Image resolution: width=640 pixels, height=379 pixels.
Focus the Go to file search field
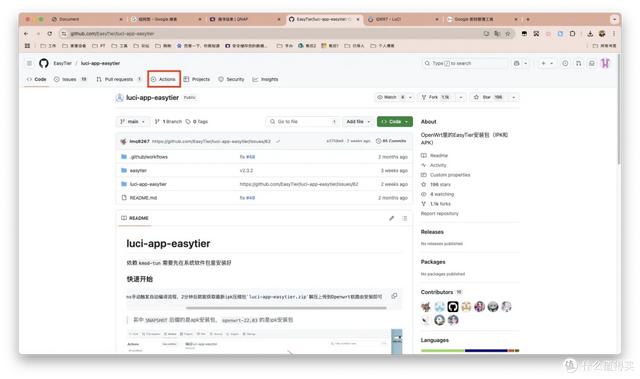click(x=302, y=122)
